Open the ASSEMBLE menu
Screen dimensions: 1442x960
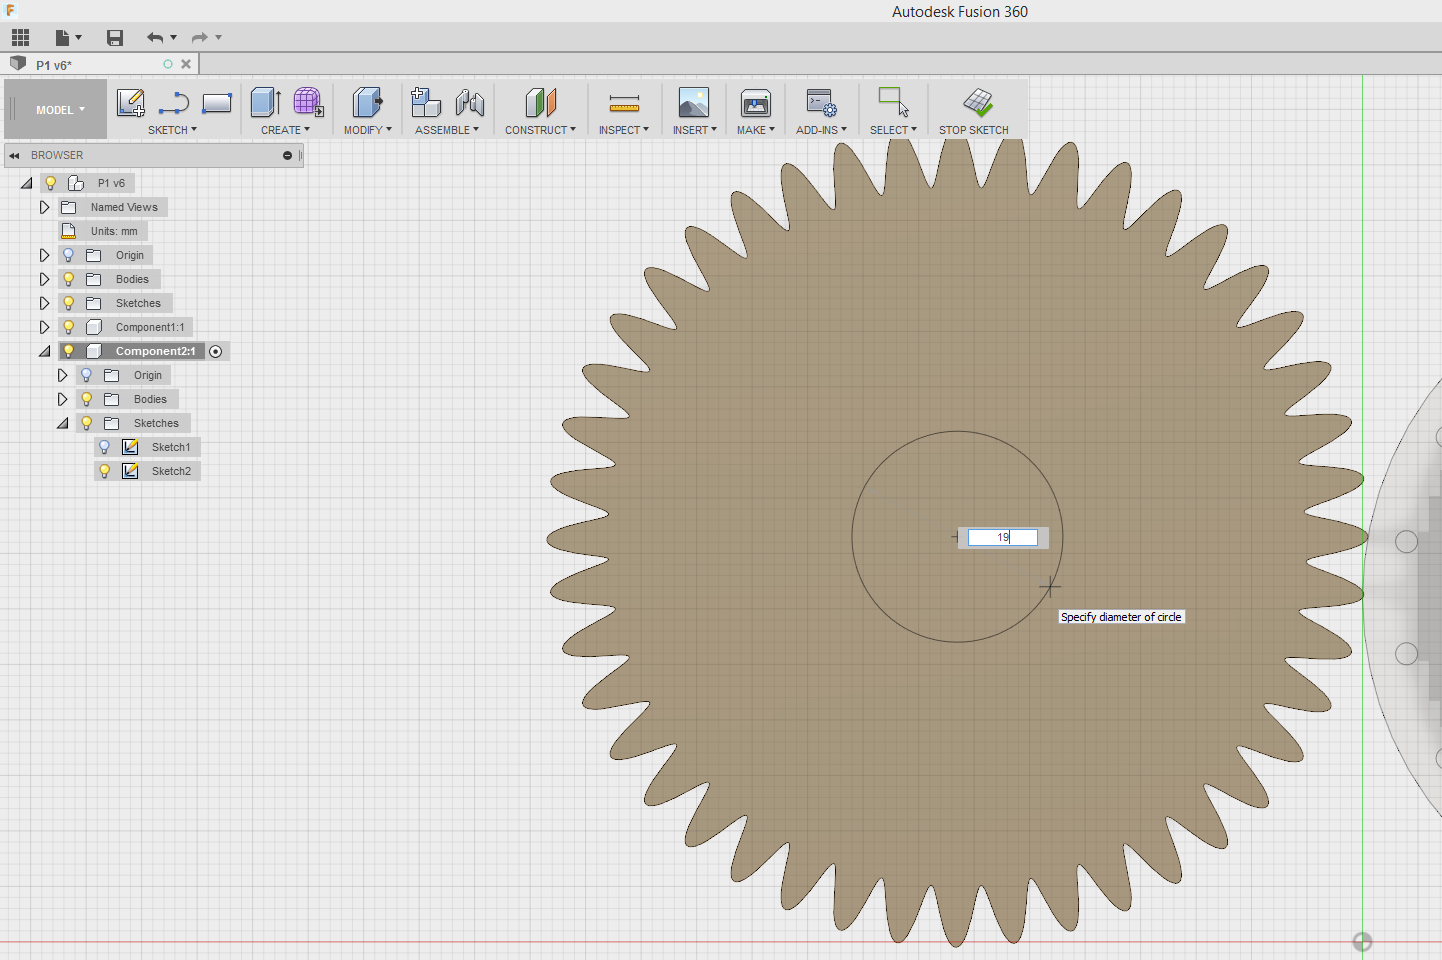(x=447, y=130)
